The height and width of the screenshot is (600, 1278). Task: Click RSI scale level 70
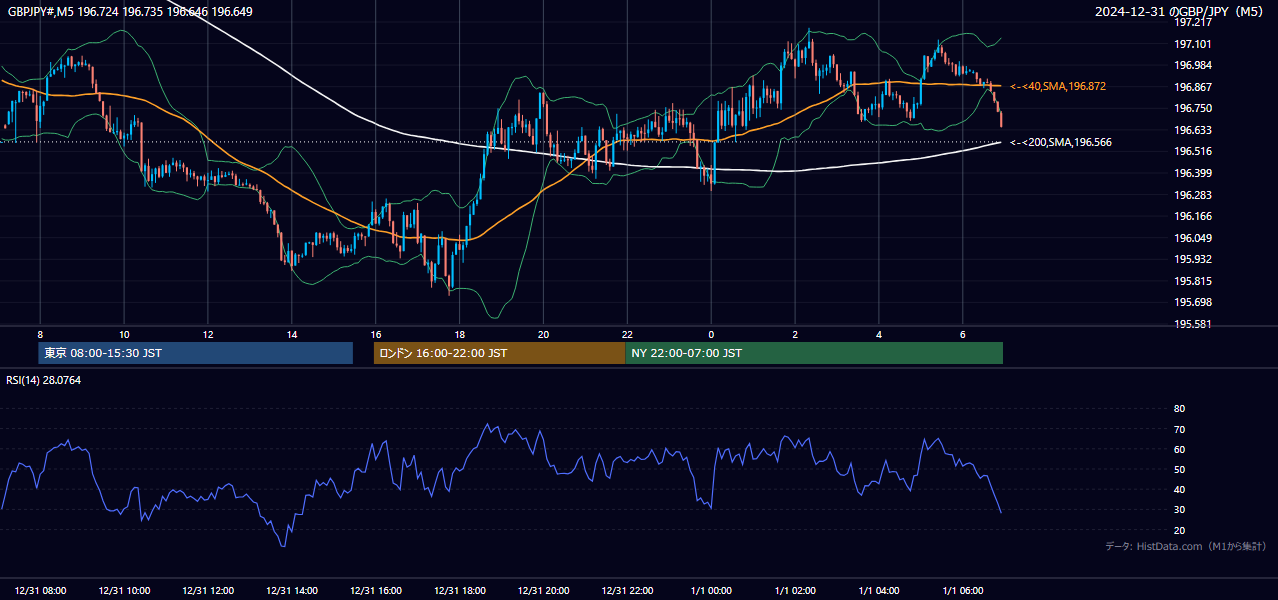[x=1180, y=430]
